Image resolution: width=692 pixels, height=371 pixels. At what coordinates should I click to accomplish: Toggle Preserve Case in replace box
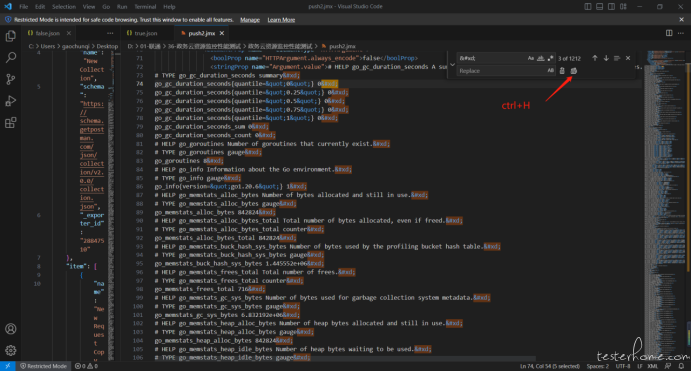click(550, 71)
